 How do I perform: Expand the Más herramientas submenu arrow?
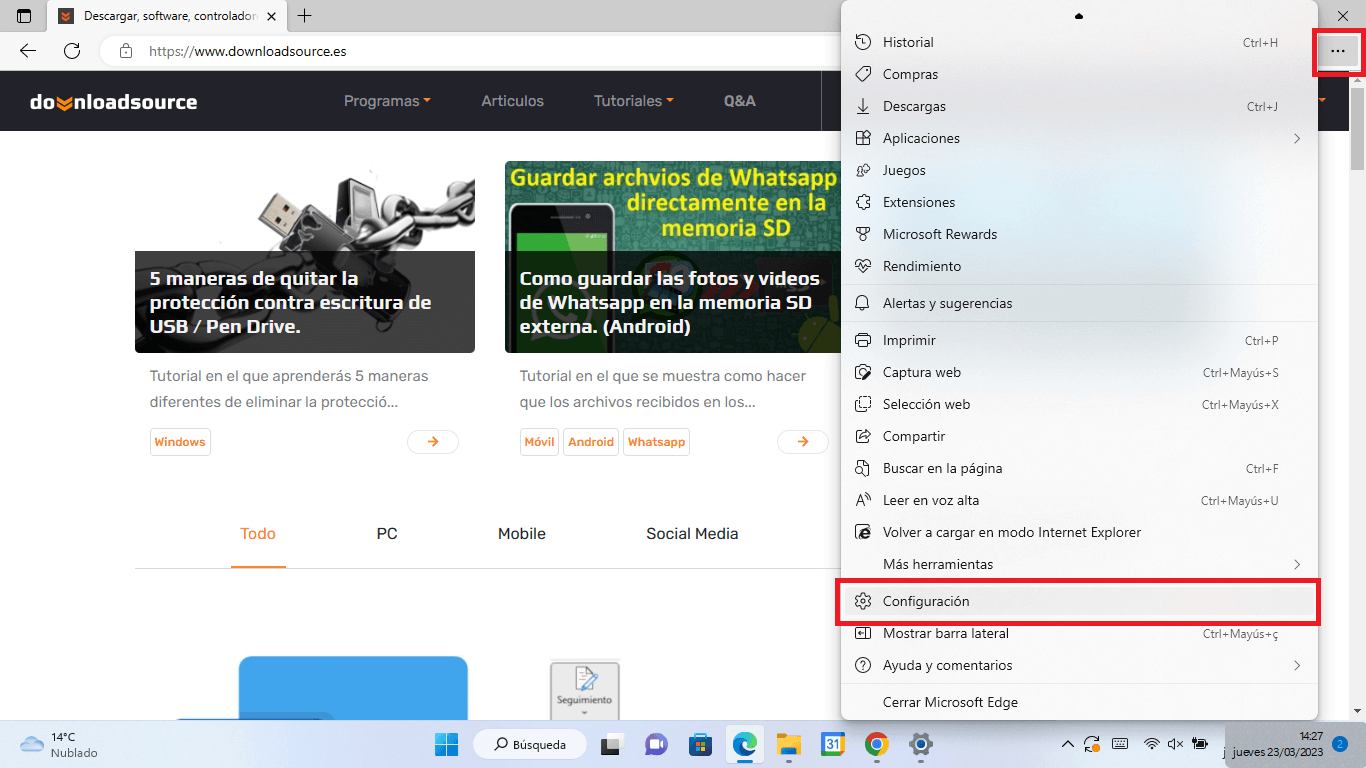tap(1297, 564)
